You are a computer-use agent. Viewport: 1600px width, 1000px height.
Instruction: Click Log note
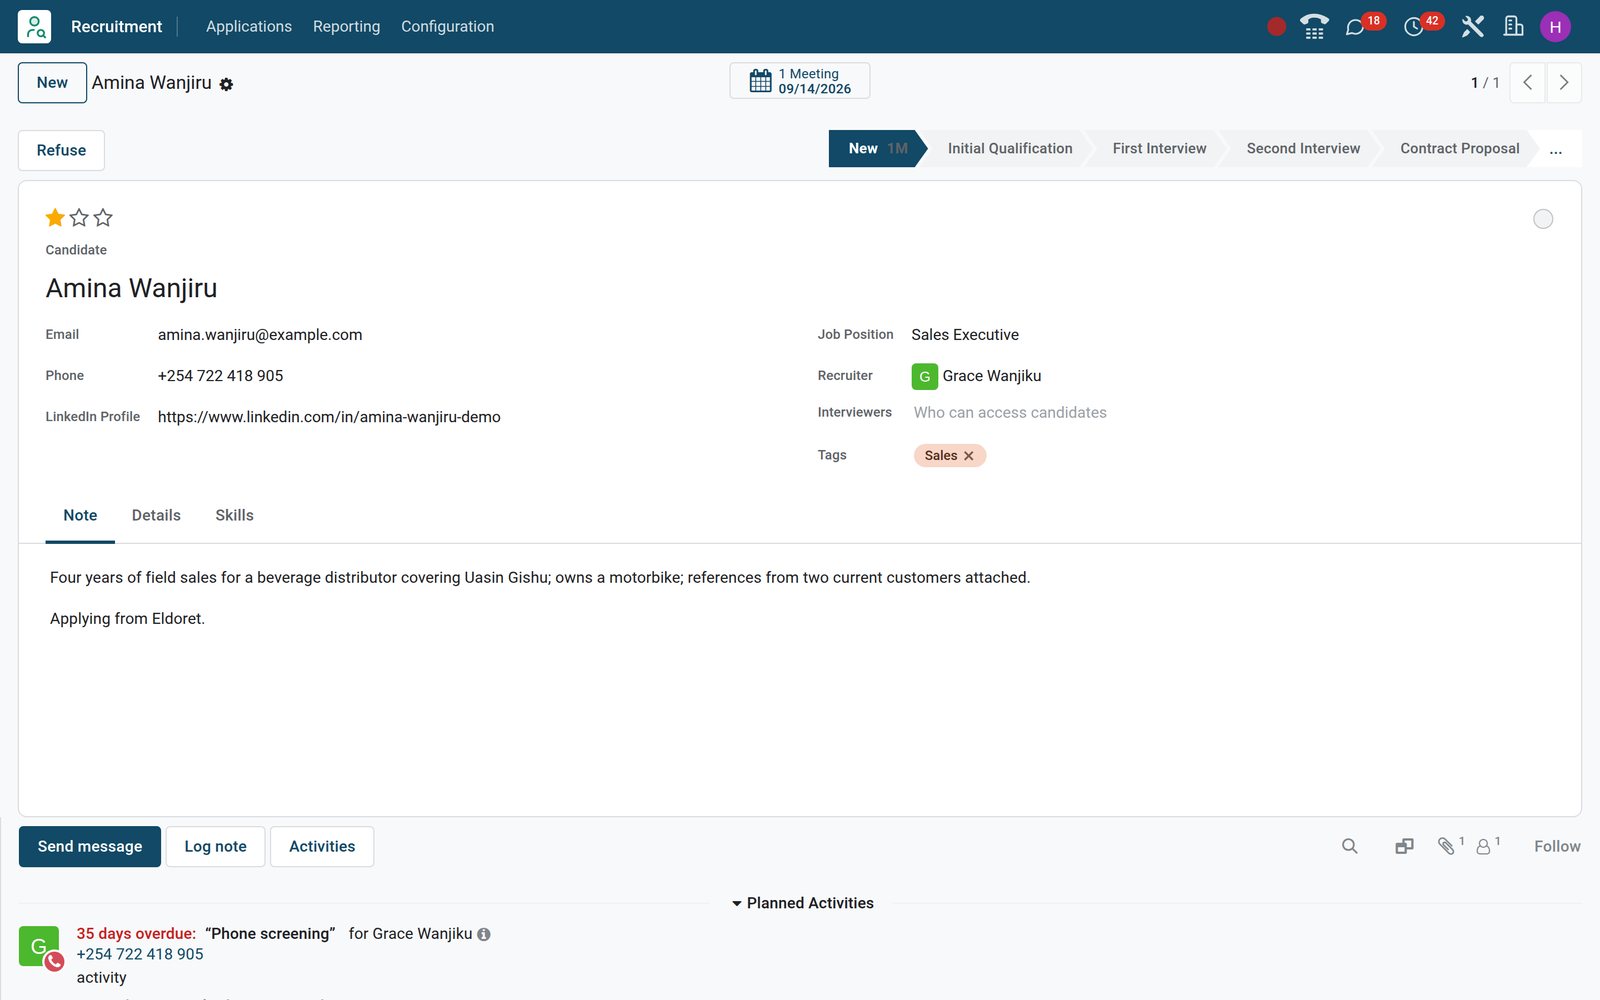point(215,847)
